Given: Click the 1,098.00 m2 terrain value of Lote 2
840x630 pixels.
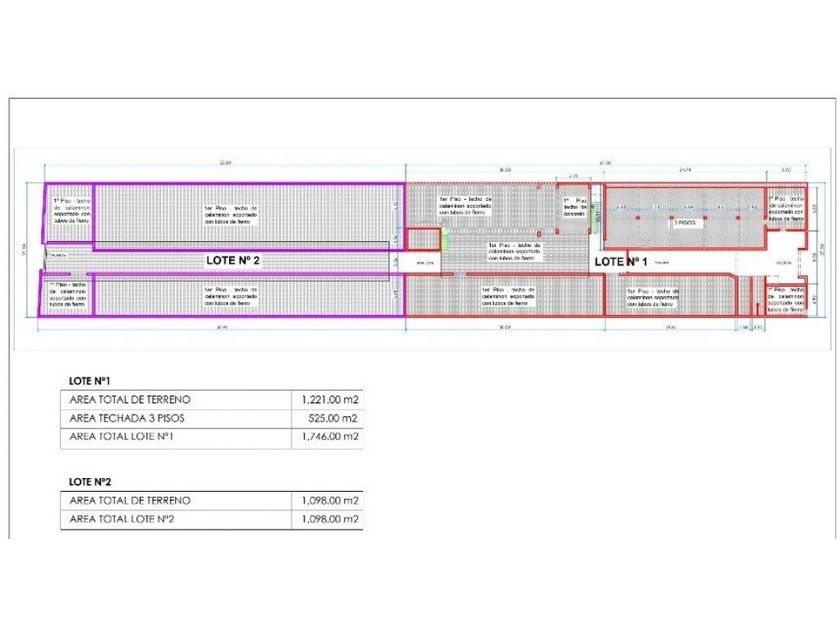Looking at the screenshot, I should coord(330,501).
